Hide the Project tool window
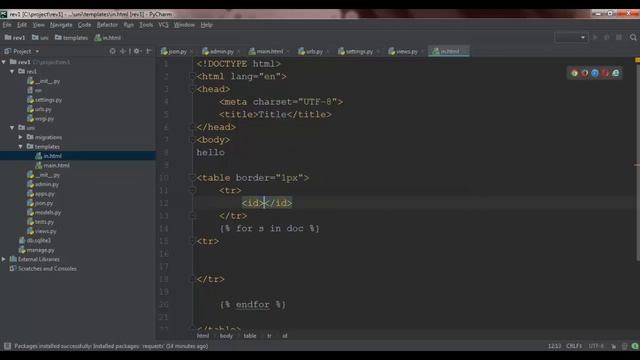The width and height of the screenshot is (640, 360). pyautogui.click(x=149, y=51)
